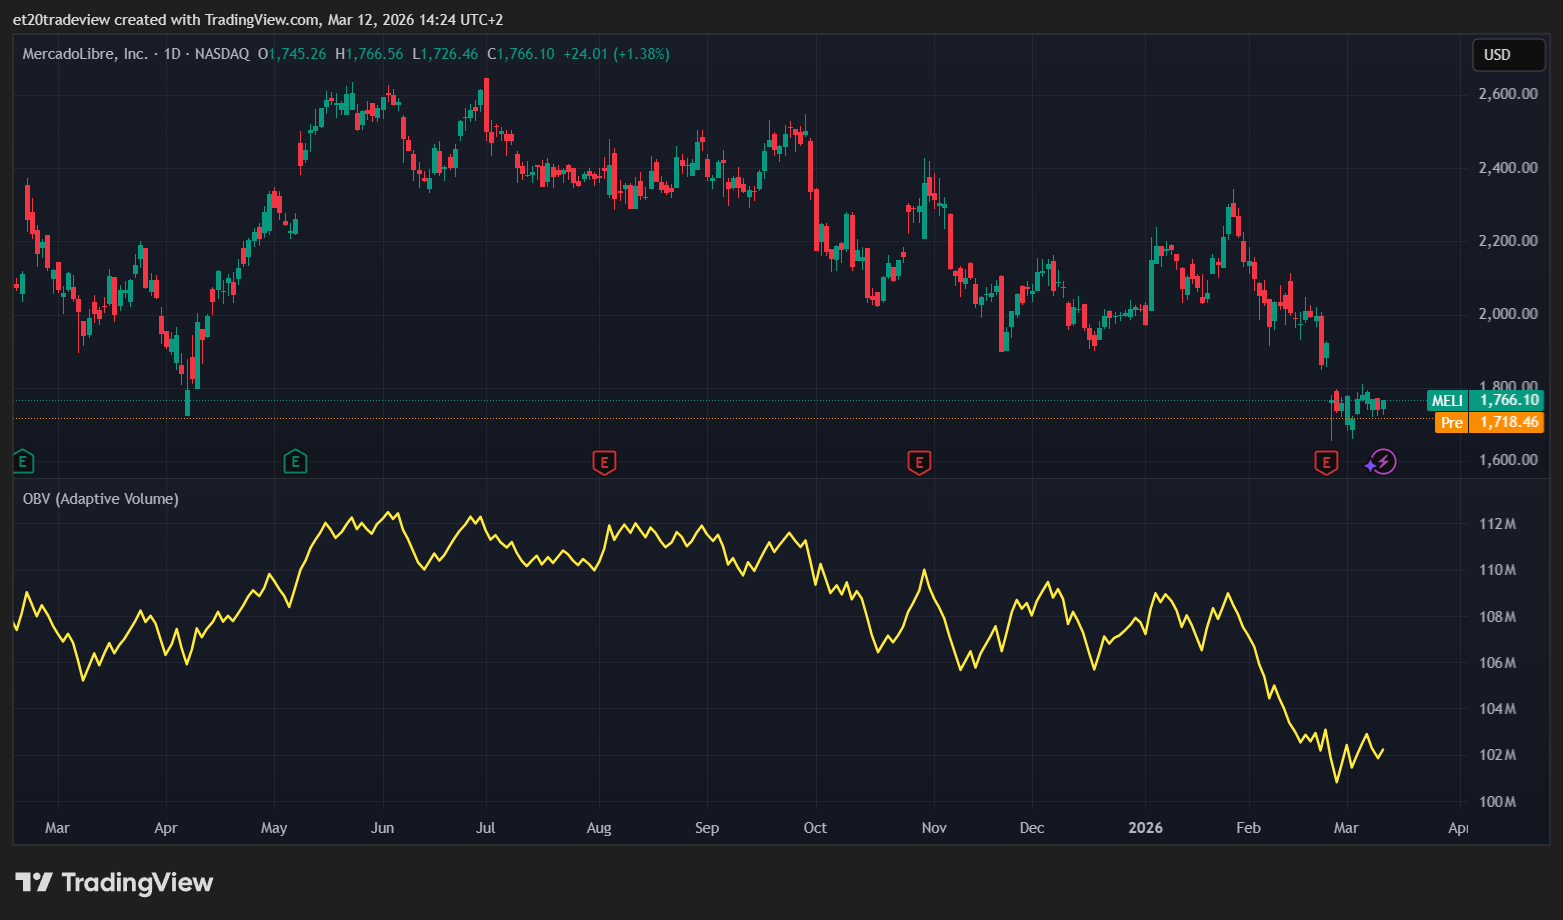The image size is (1563, 920).
Task: Click the 2,200.00 price axis label
Action: [x=1508, y=240]
